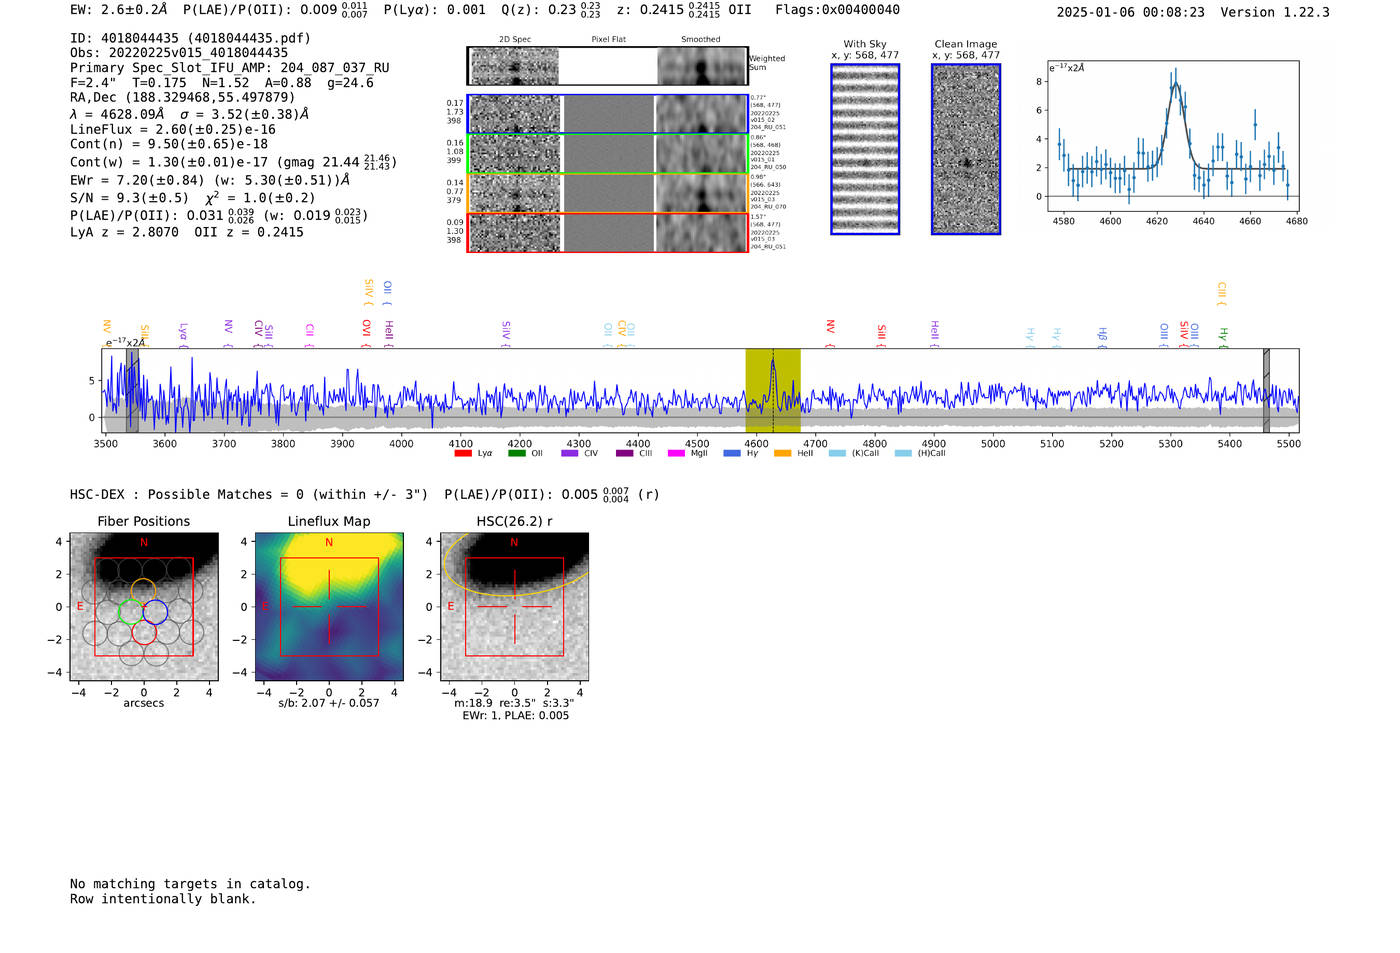Open the Fiber Positions cutout
Viewport: 1400px width, 953px height.
pos(144,607)
